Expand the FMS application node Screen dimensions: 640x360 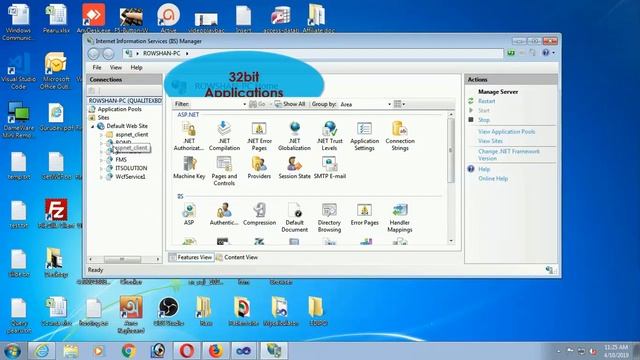click(x=102, y=160)
